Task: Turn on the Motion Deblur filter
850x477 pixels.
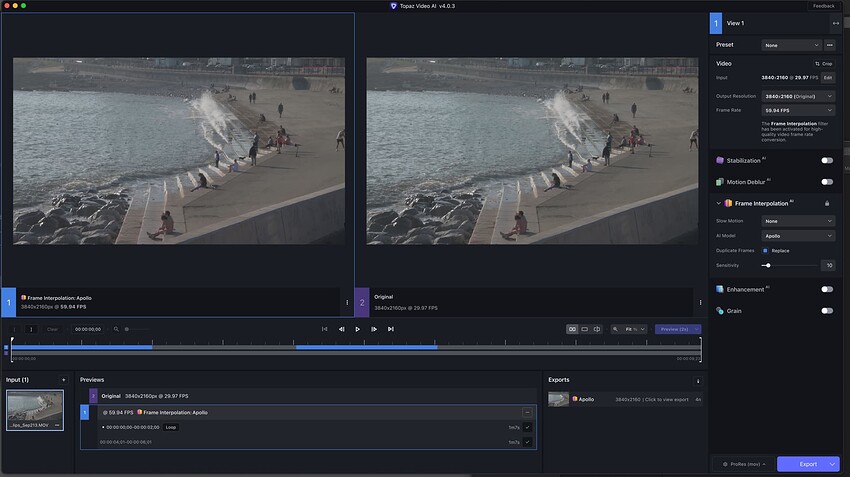Action: (x=827, y=182)
